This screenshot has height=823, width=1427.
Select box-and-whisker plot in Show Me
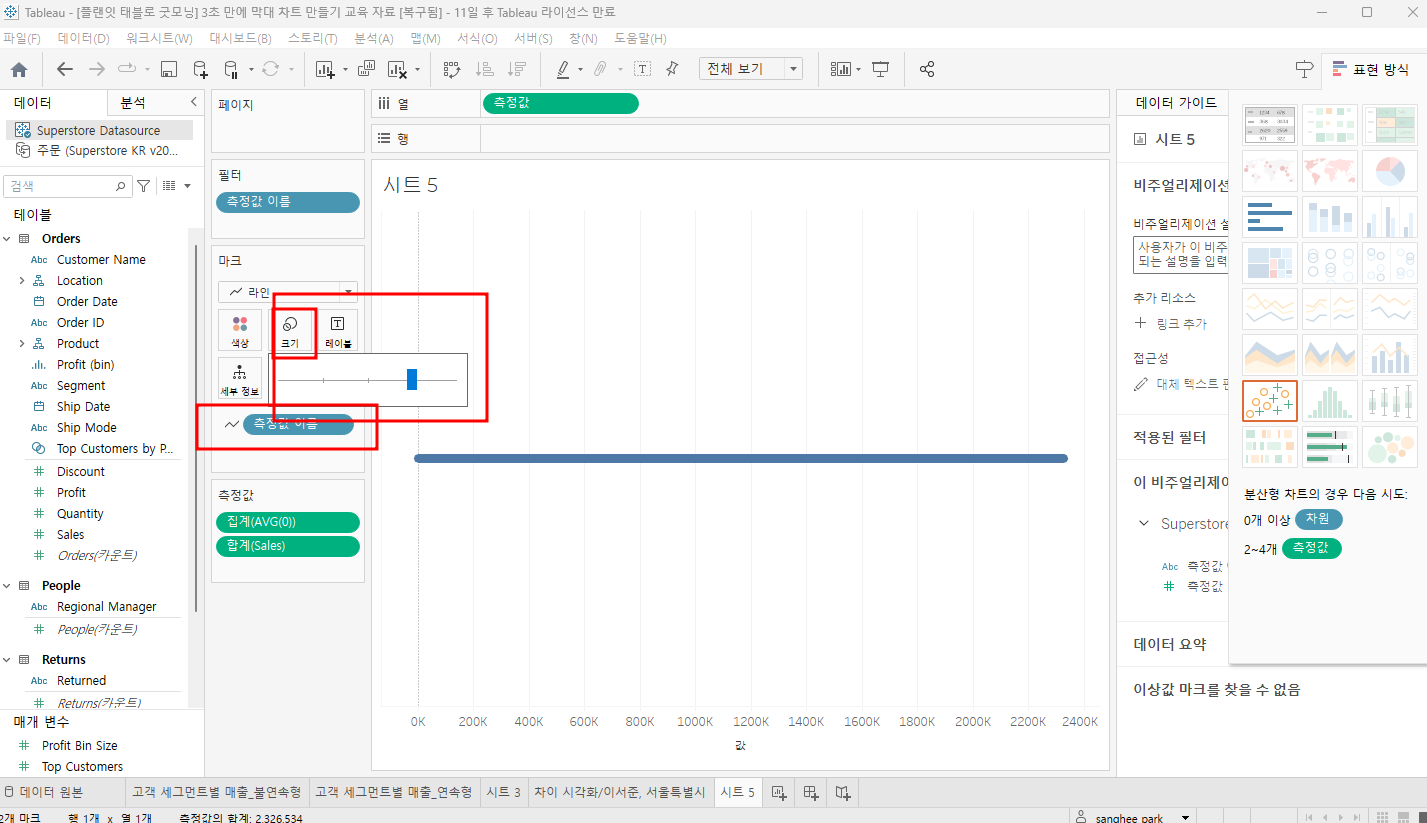[1389, 401]
